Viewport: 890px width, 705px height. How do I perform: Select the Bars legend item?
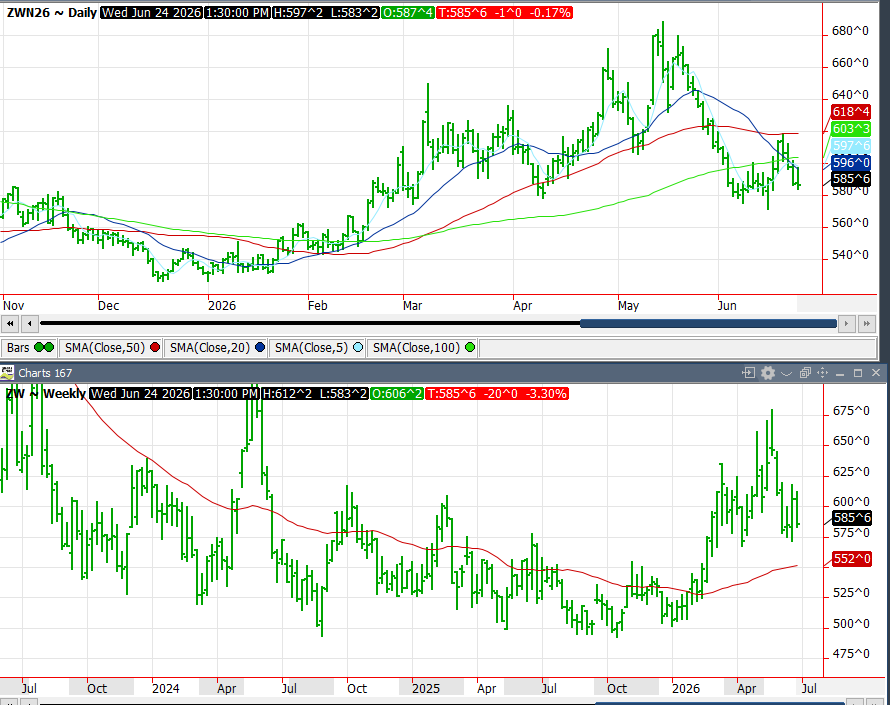point(30,347)
